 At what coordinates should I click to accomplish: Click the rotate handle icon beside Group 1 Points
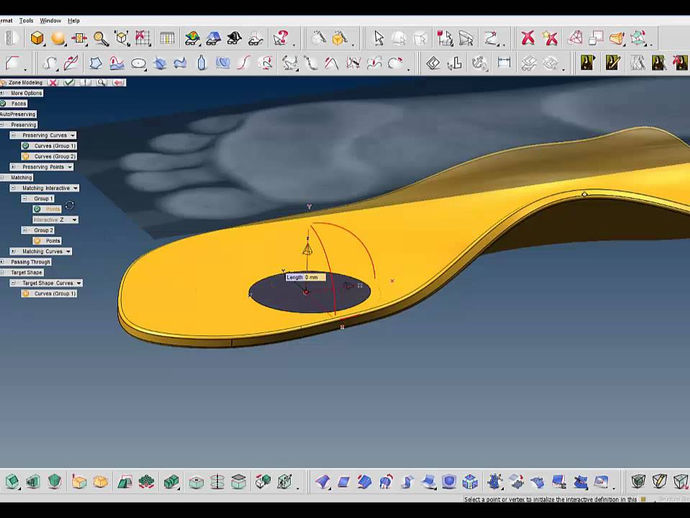pos(70,206)
